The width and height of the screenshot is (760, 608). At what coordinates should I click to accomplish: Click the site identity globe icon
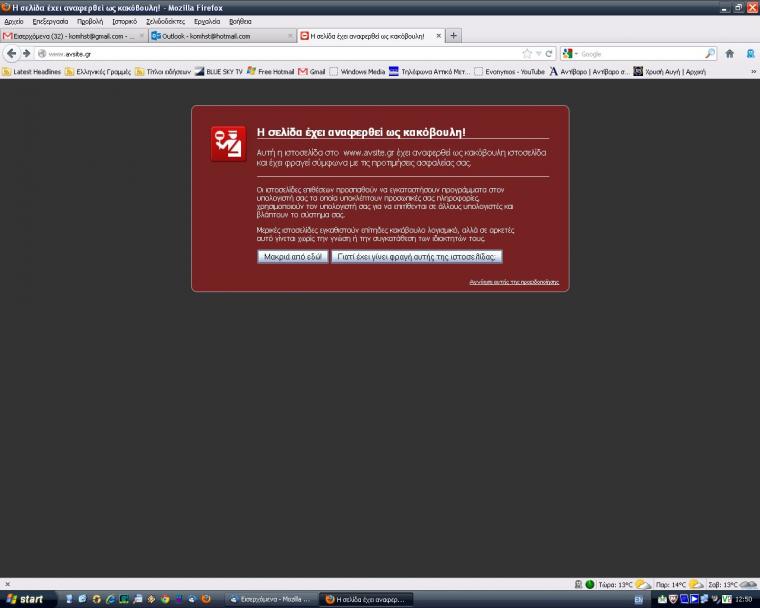tap(42, 54)
